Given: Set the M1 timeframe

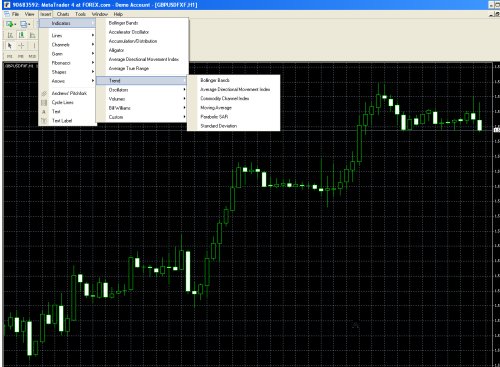Looking at the screenshot, I should 10,56.
